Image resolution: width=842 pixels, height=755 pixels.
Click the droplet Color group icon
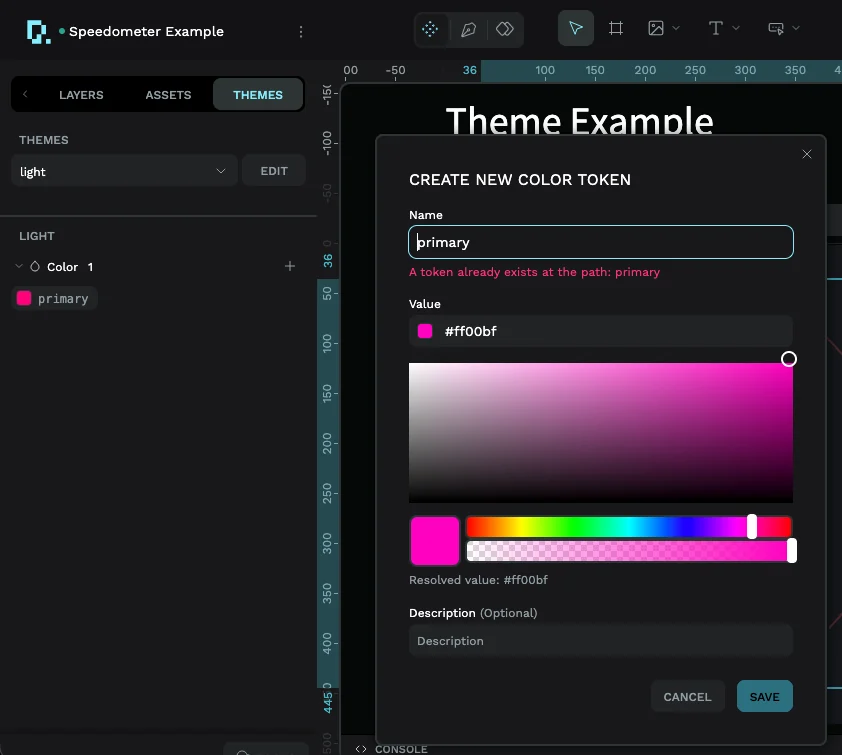35,266
